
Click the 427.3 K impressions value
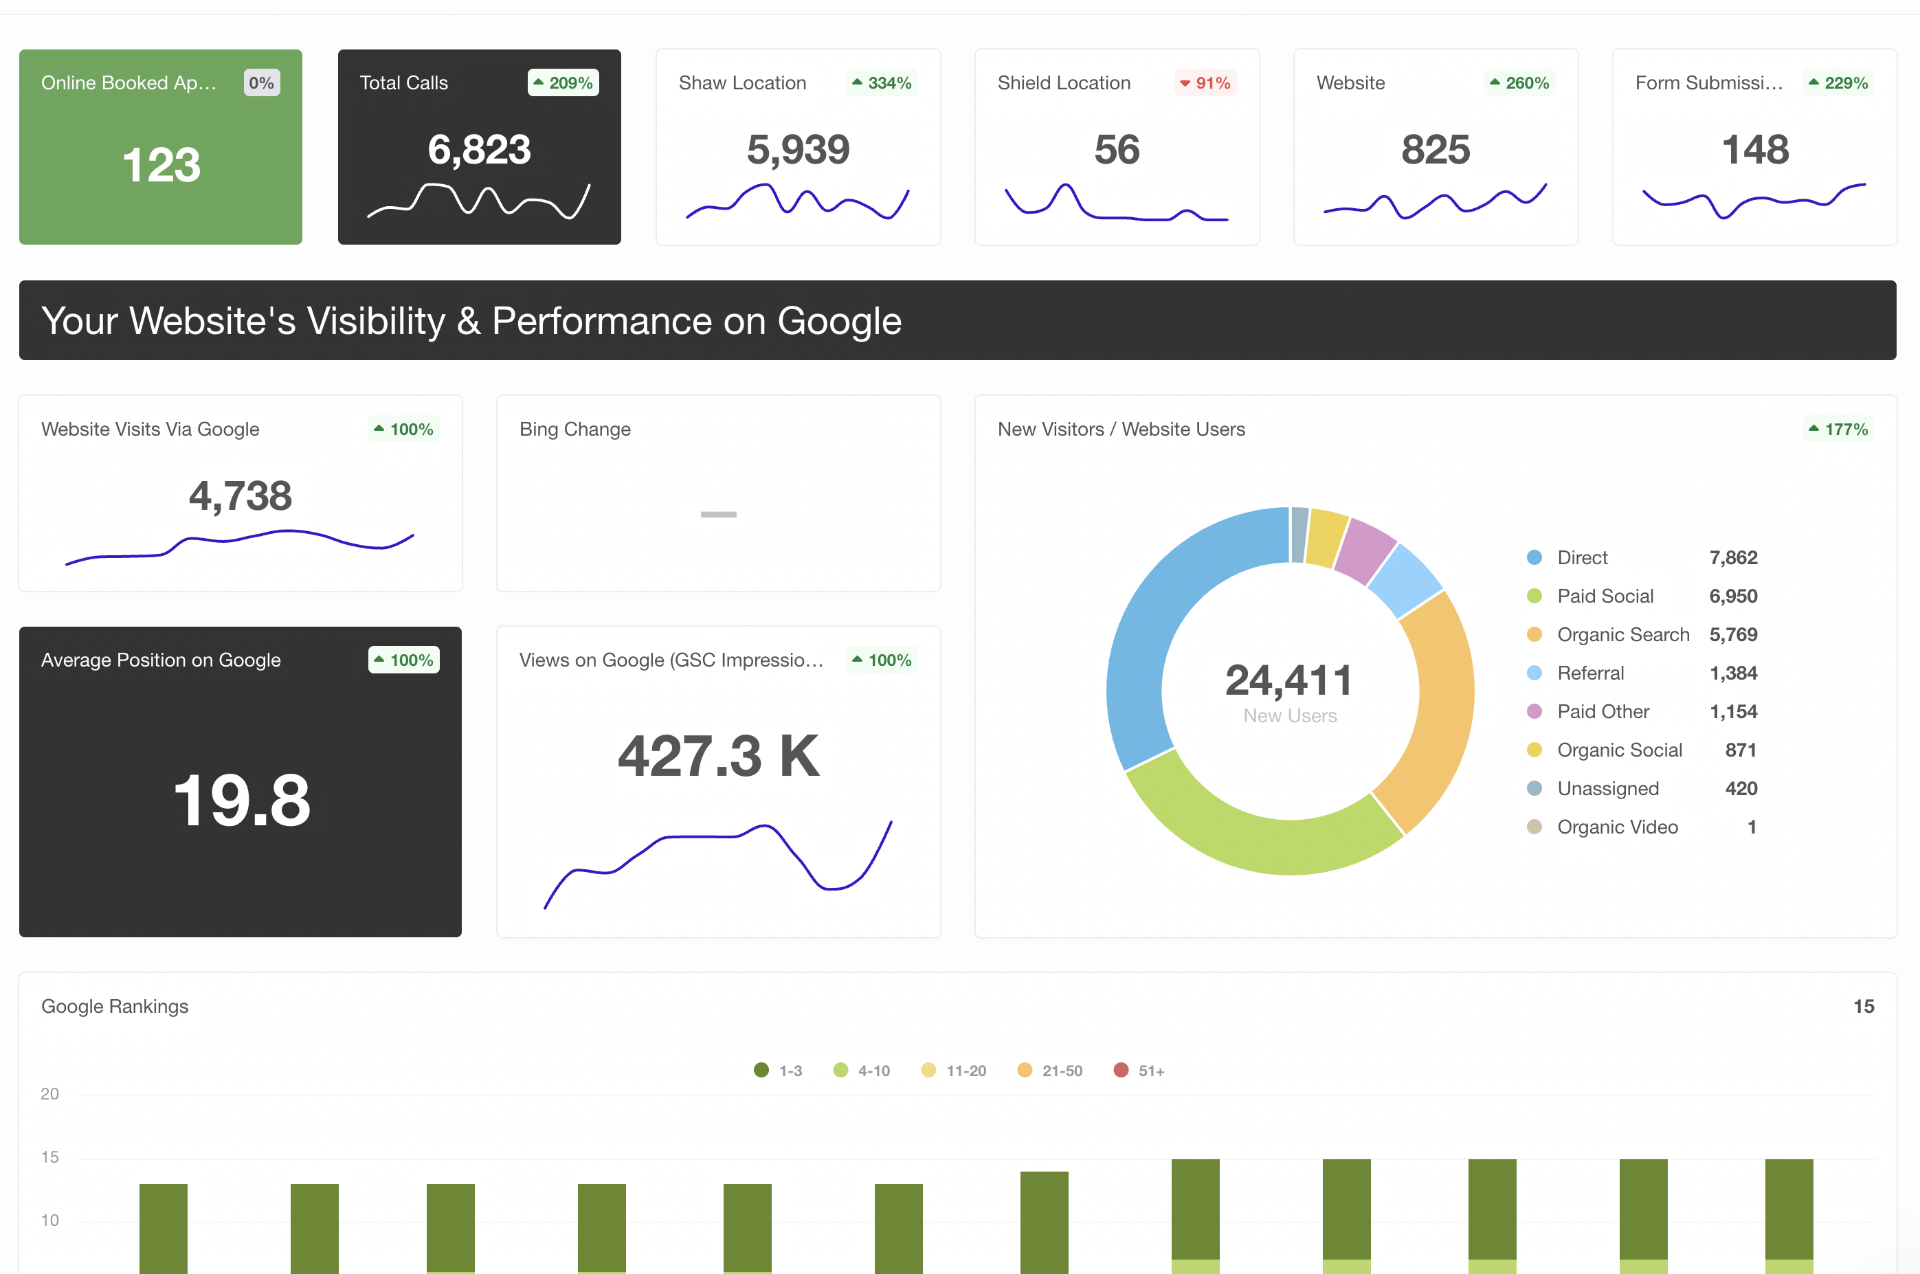pos(718,756)
